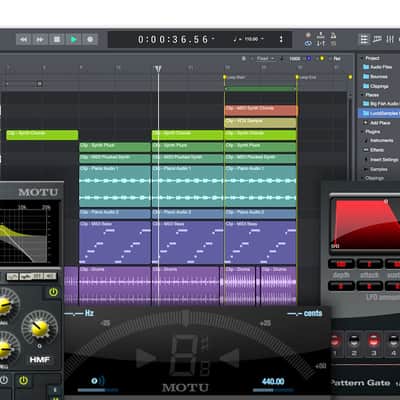This screenshot has height=400, width=400.
Task: Stop playback with the Stop button
Action: (x=57, y=40)
